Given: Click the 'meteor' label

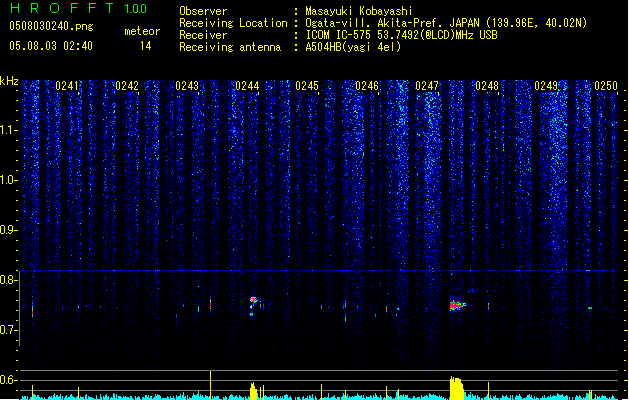Looking at the screenshot, I should [142, 31].
